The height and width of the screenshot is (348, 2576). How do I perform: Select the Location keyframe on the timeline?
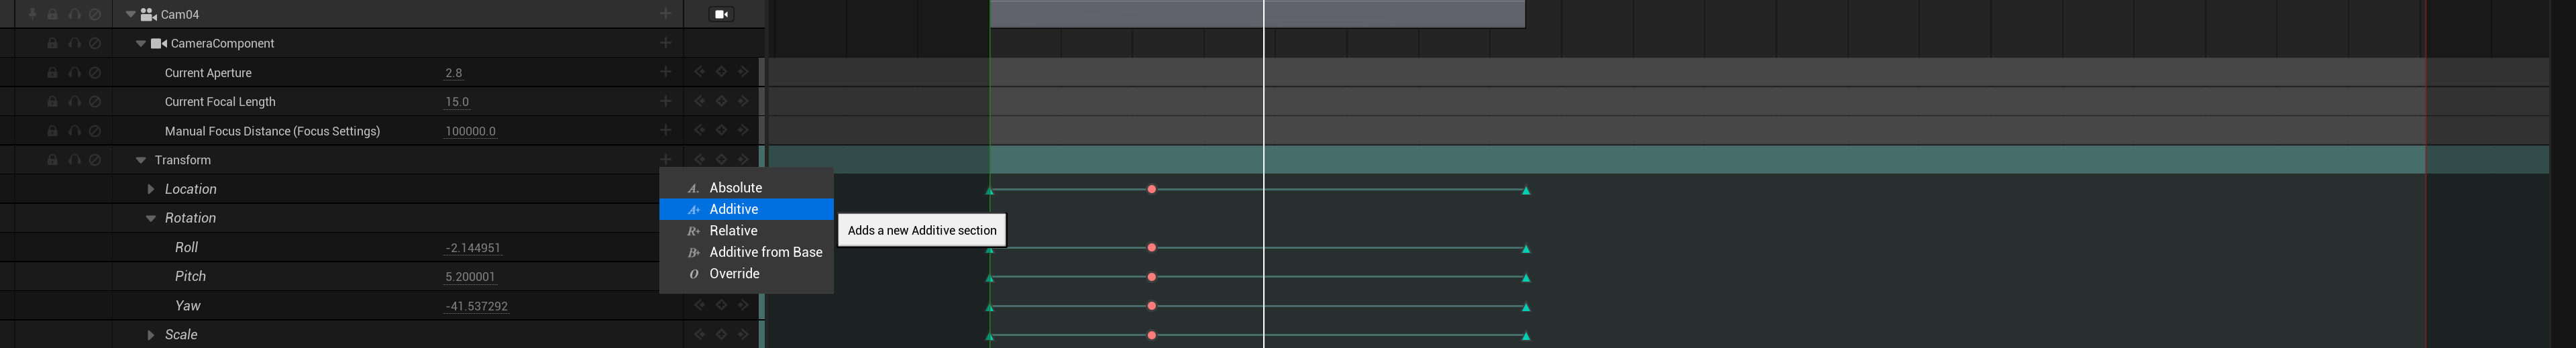(1152, 189)
